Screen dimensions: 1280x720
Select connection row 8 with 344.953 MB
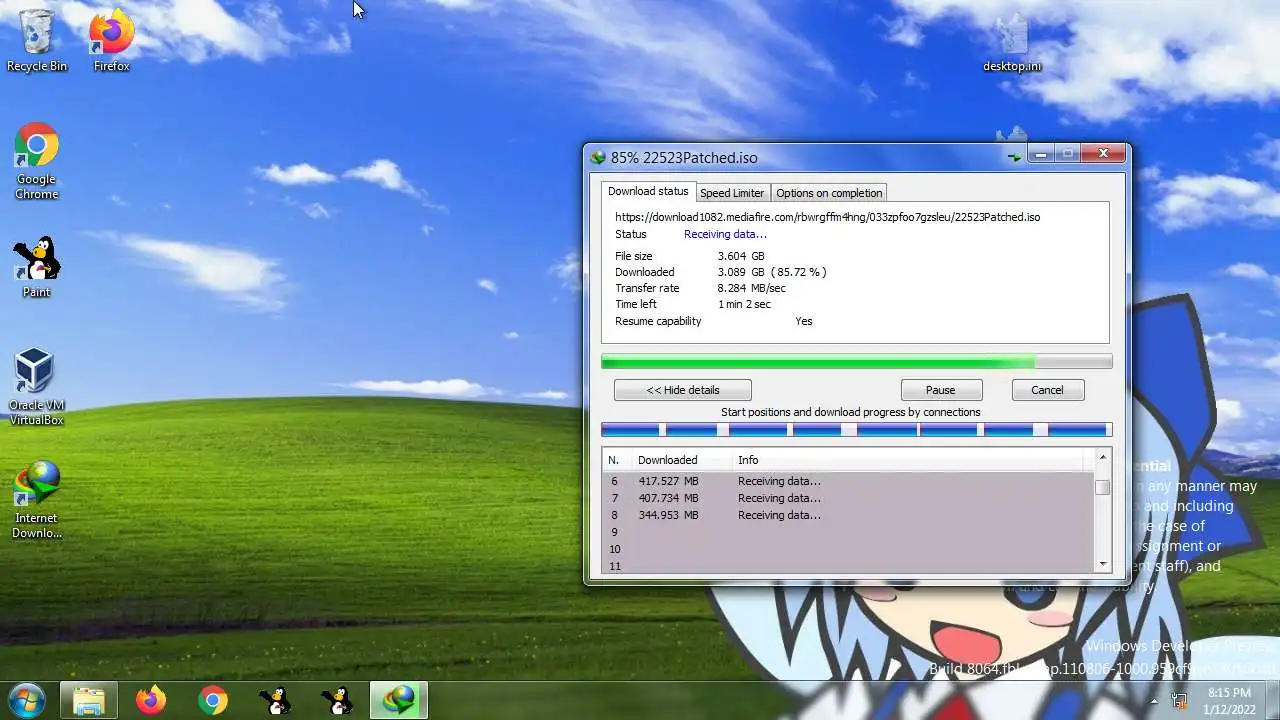(848, 515)
